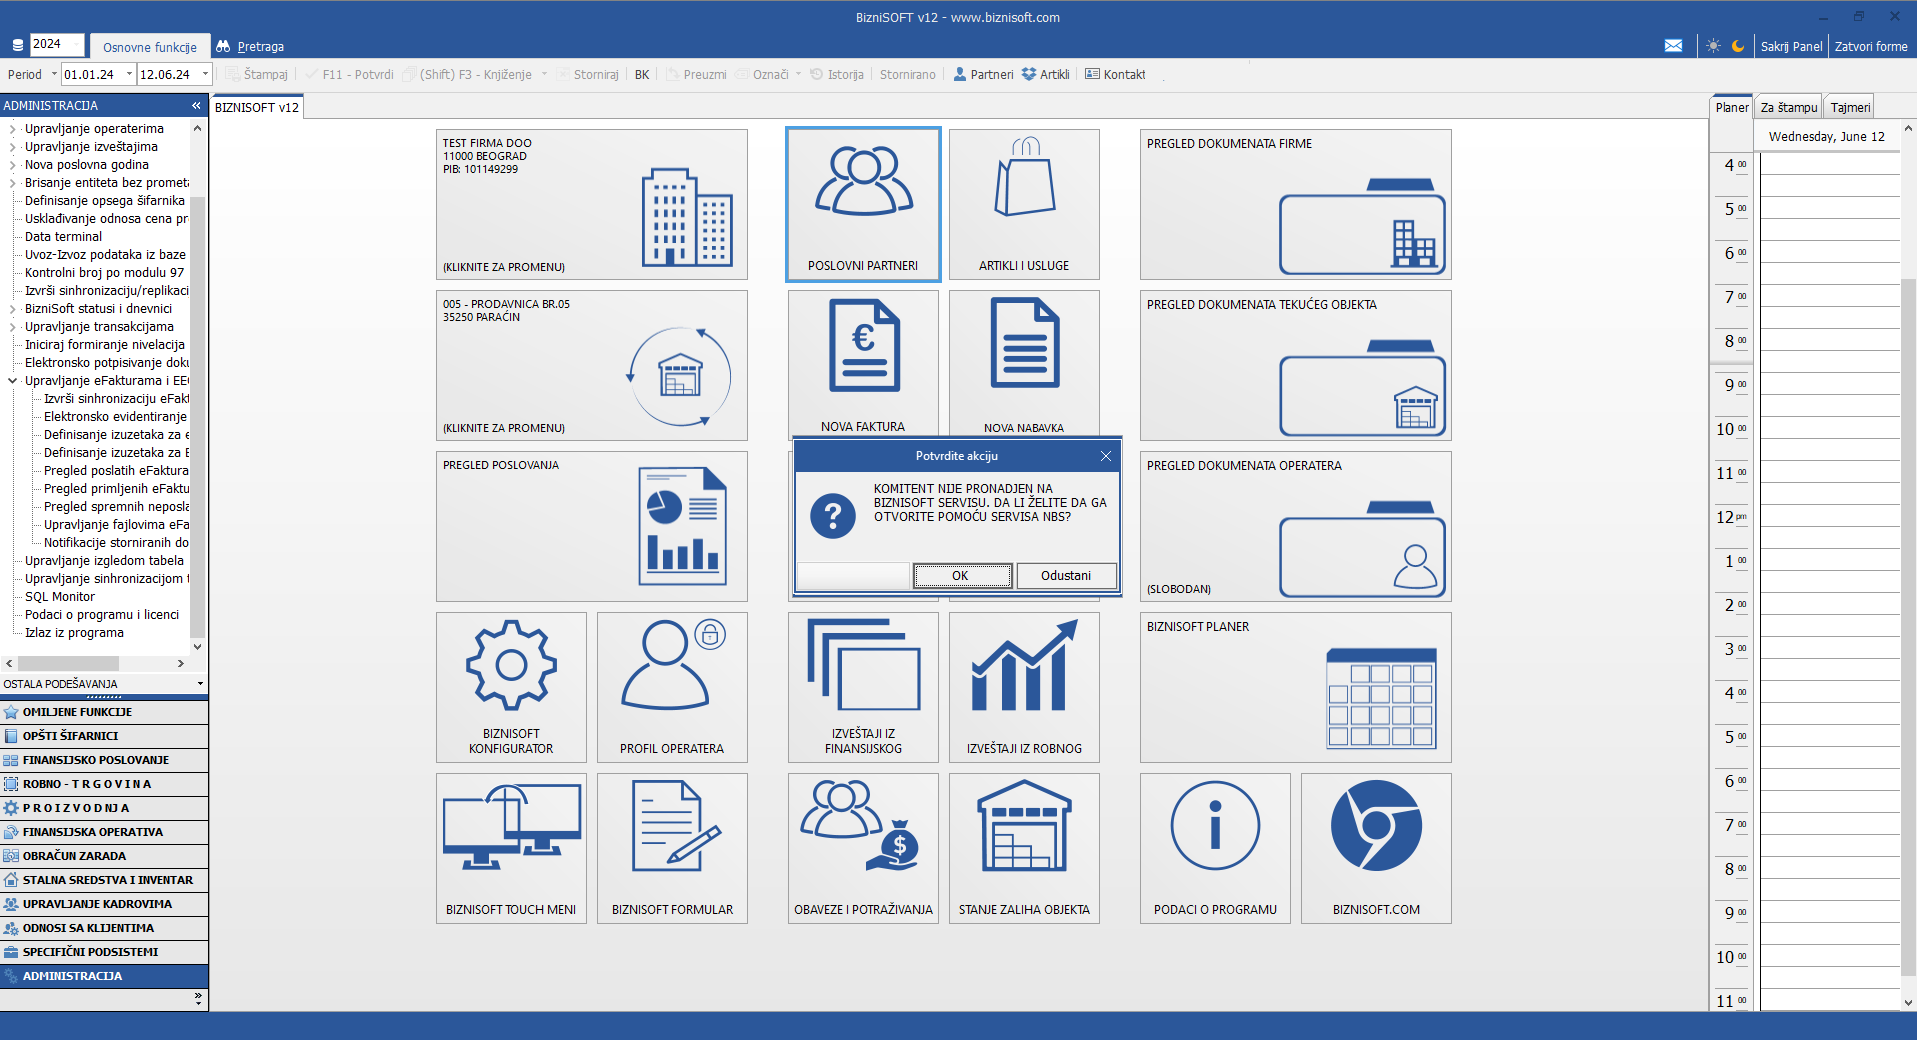The image size is (1917, 1040).
Task: Click Odustani to cancel the dialog
Action: [x=1065, y=576]
